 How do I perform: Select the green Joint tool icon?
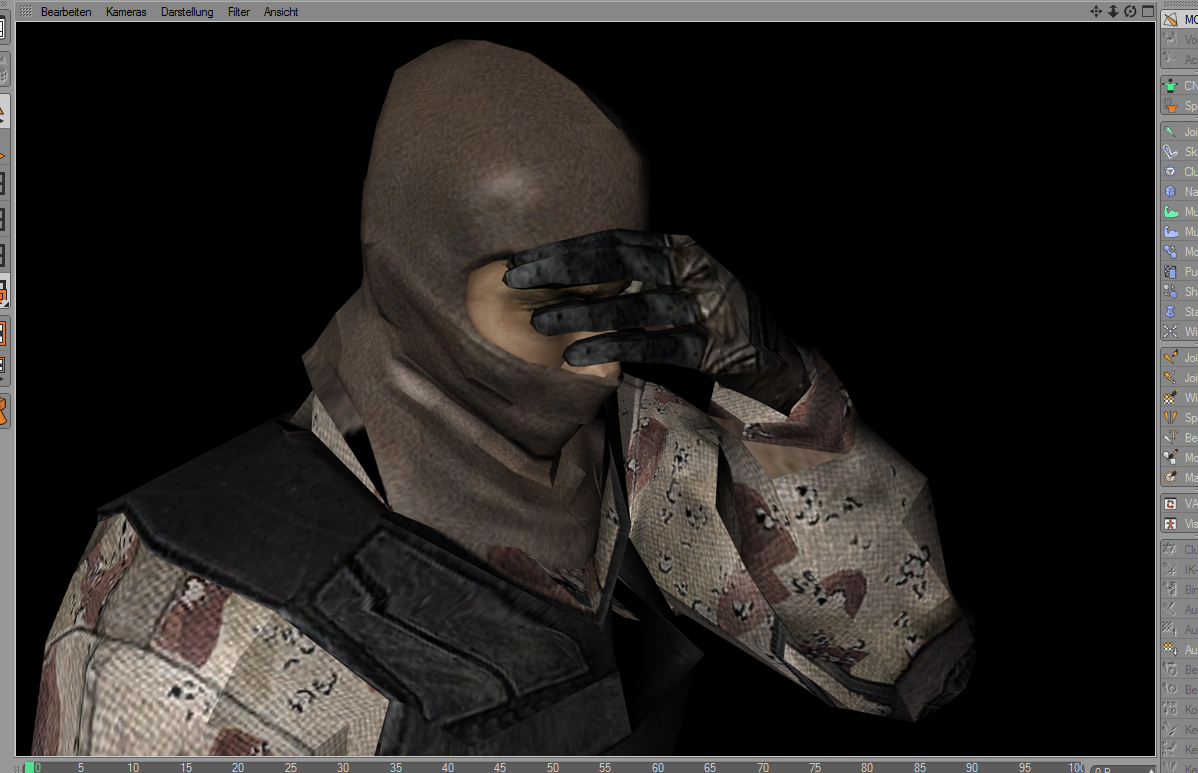(x=1171, y=132)
